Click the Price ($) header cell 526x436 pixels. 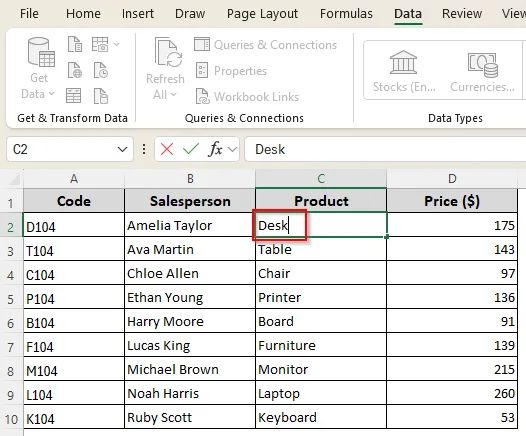[452, 201]
